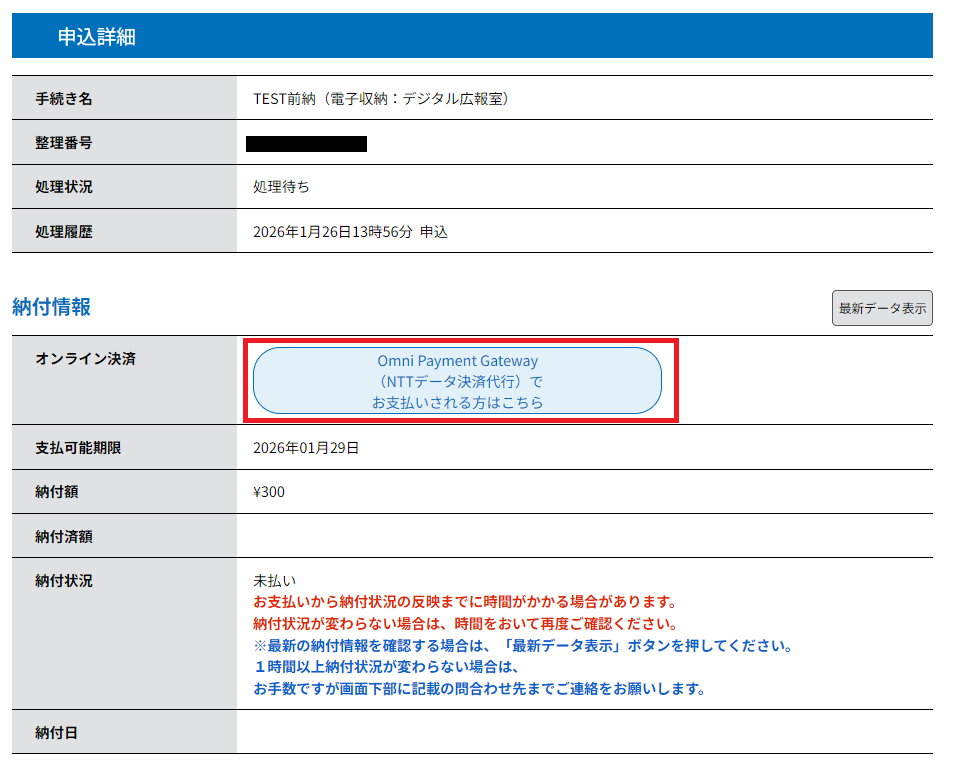The width and height of the screenshot is (956, 767).
Task: Click the 最新データ表示 button
Action: (x=881, y=308)
